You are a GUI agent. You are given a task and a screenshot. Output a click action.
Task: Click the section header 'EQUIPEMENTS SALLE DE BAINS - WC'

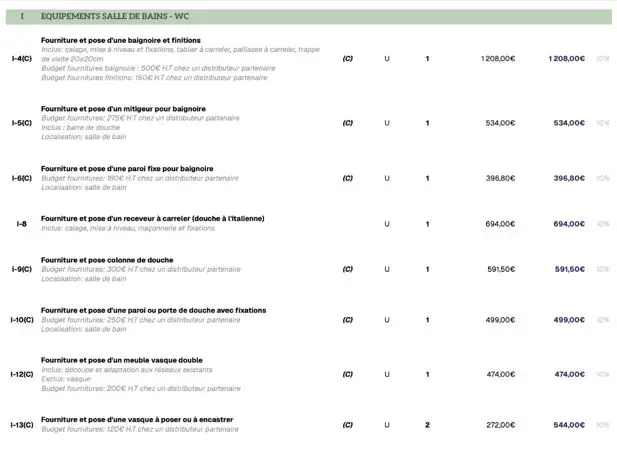point(115,17)
